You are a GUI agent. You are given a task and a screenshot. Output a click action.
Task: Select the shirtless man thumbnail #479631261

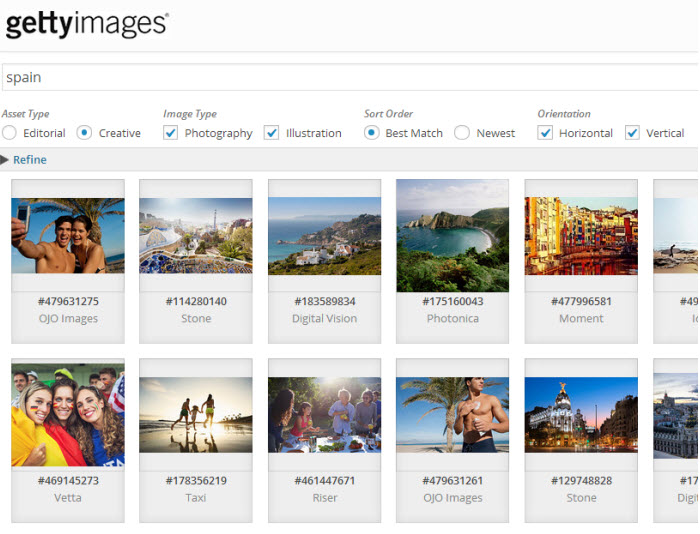tap(452, 415)
